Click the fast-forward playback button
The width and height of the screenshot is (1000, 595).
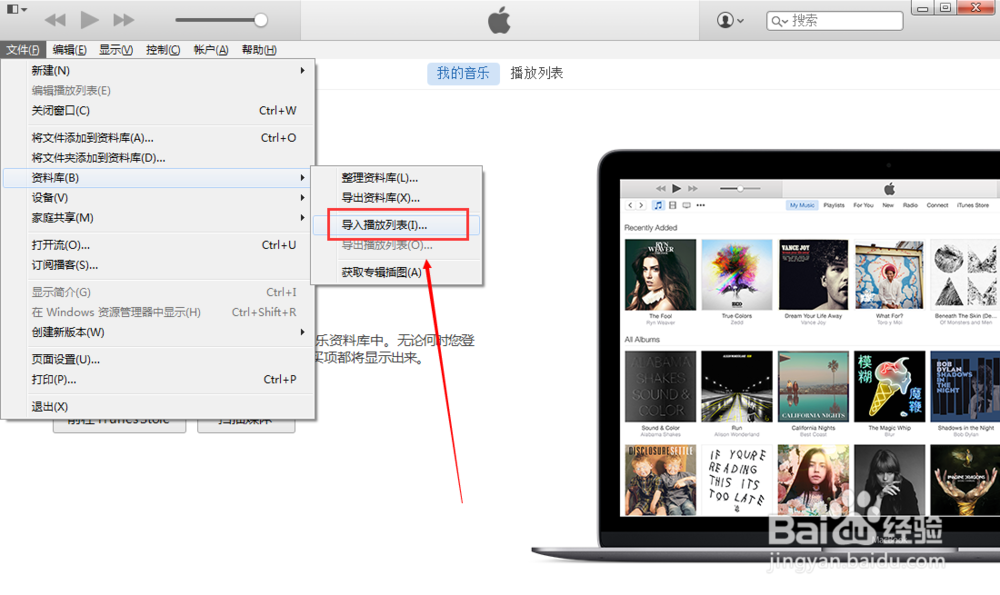pos(124,20)
